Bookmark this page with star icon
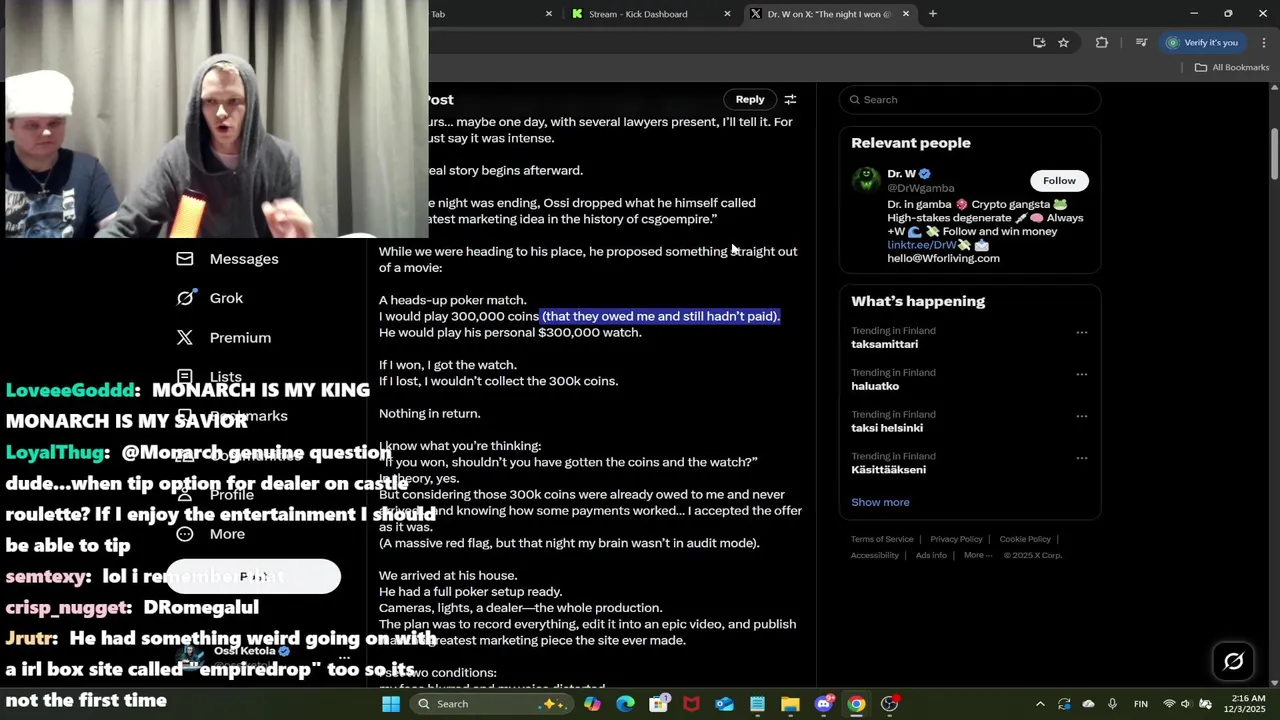This screenshot has width=1280, height=720. click(1063, 42)
